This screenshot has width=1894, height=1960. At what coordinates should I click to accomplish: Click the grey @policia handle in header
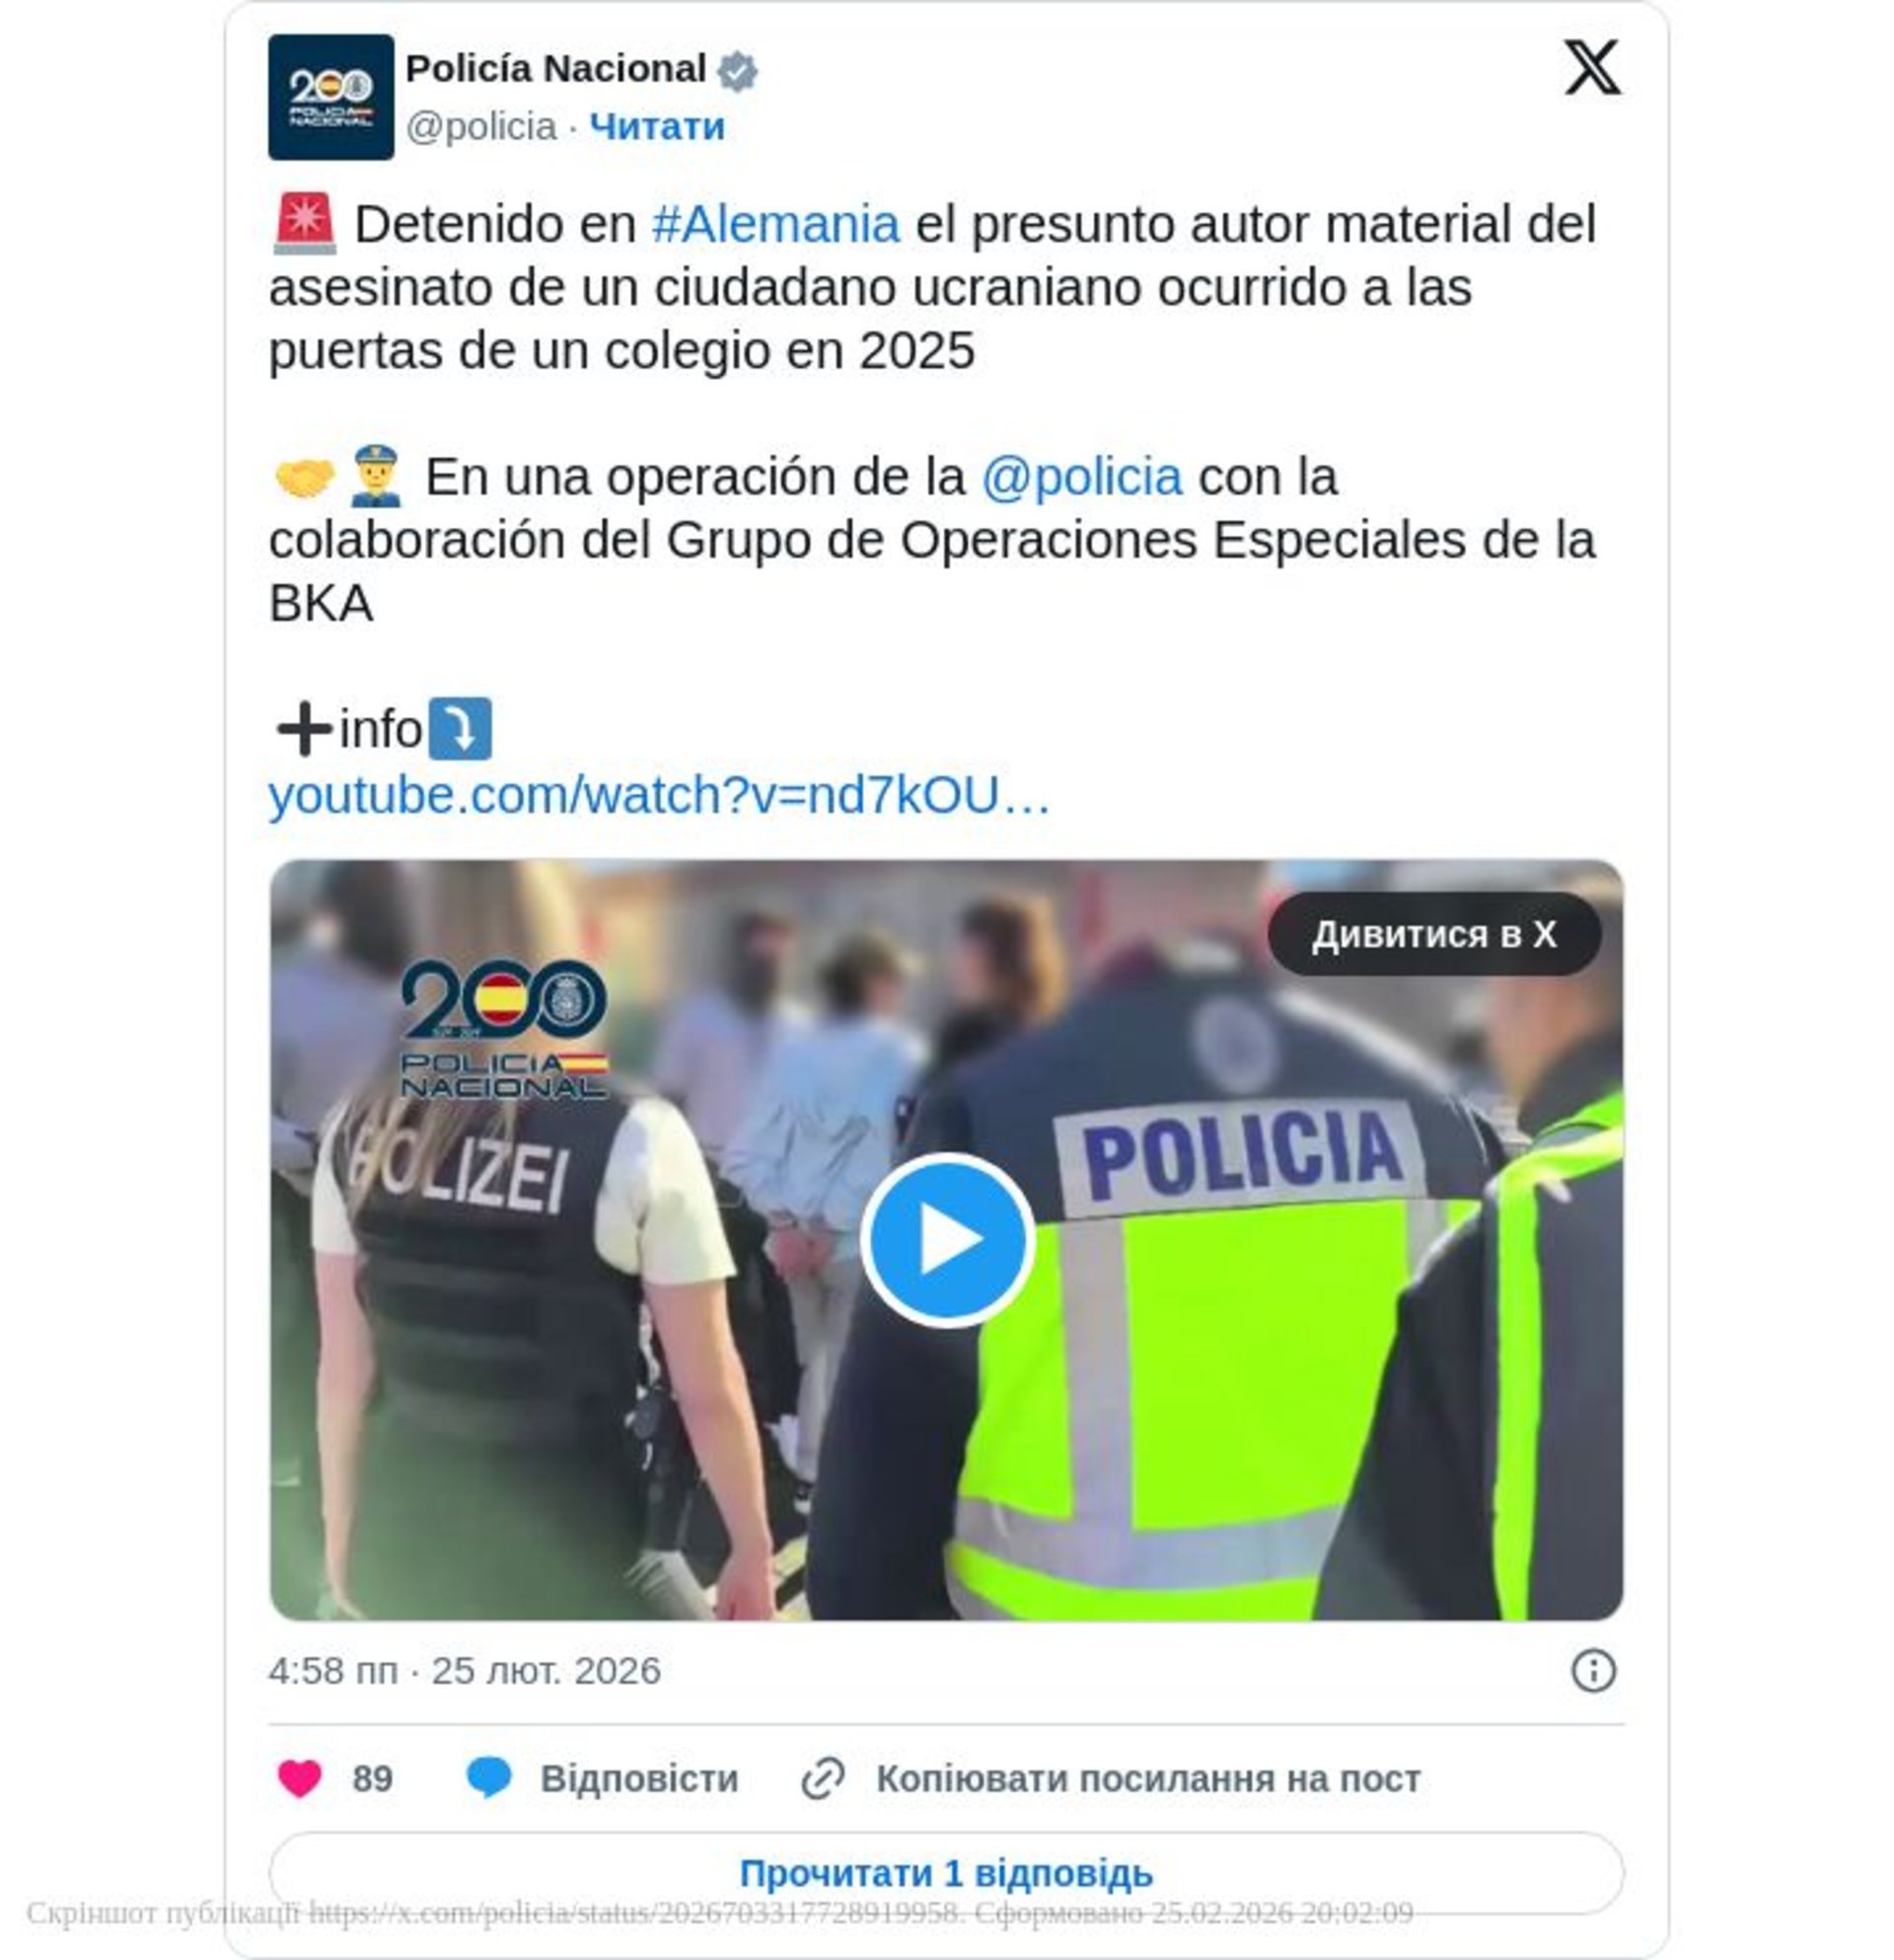(481, 127)
